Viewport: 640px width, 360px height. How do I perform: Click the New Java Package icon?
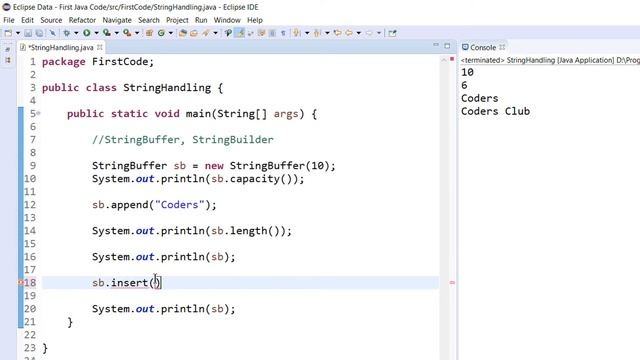(x=149, y=33)
